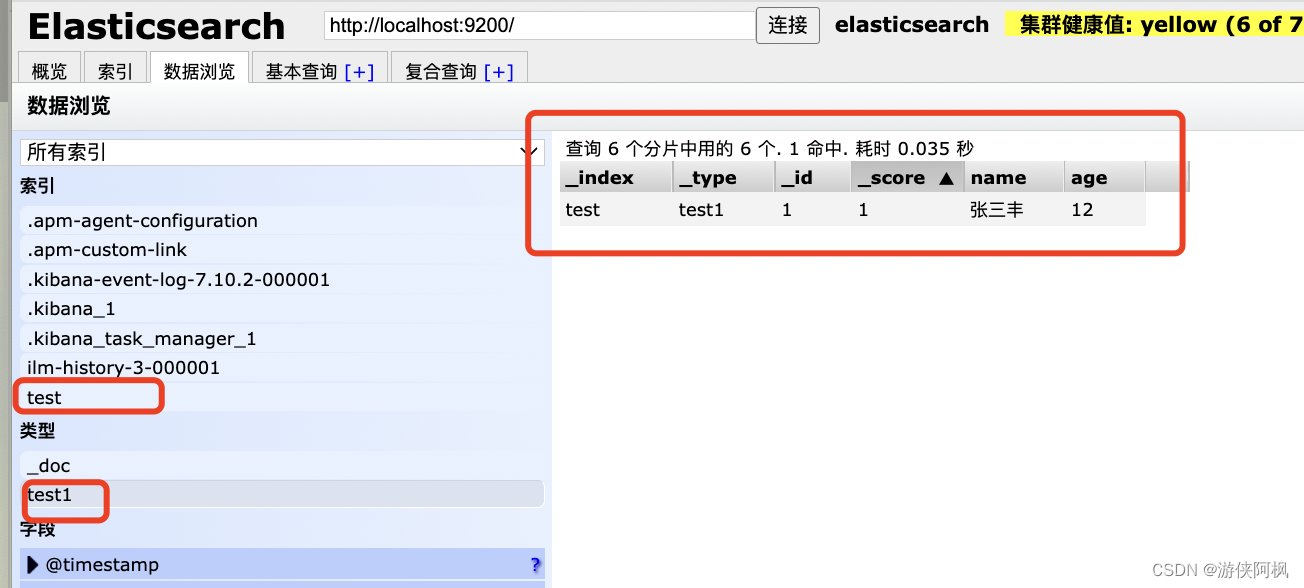Screen dimensions: 1304x588
Task: Open the 复合查询 tab
Action: click(441, 71)
